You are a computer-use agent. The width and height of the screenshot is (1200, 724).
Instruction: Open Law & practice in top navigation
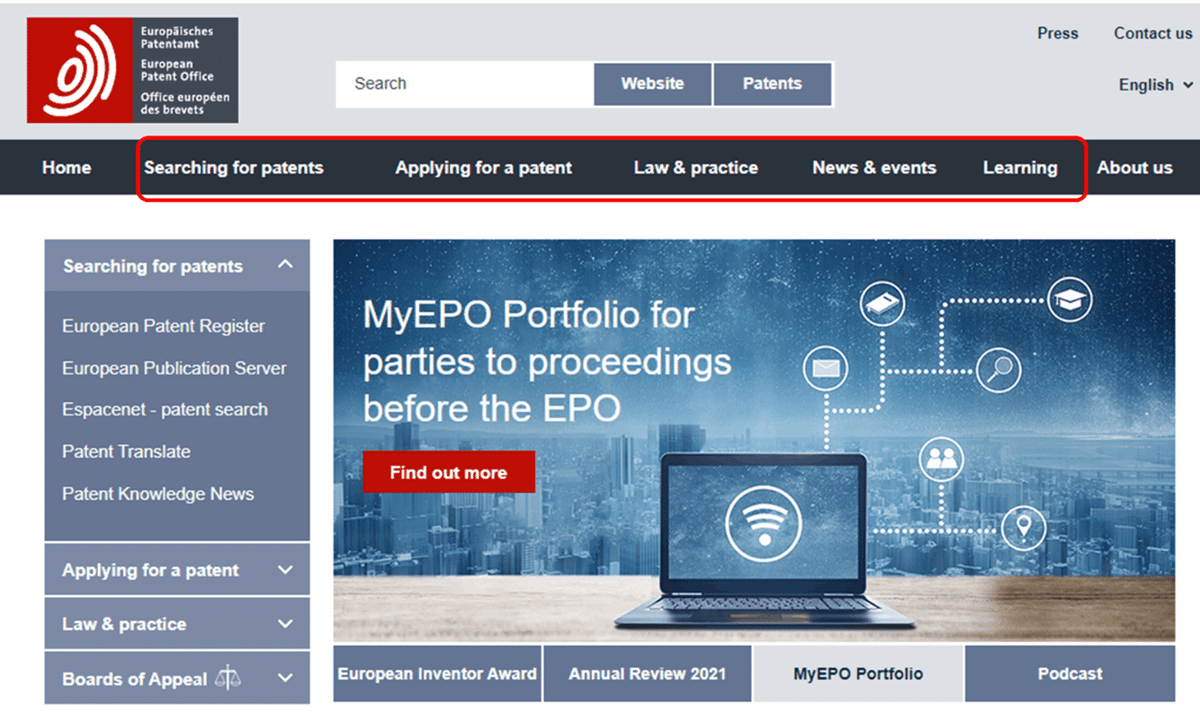(696, 167)
